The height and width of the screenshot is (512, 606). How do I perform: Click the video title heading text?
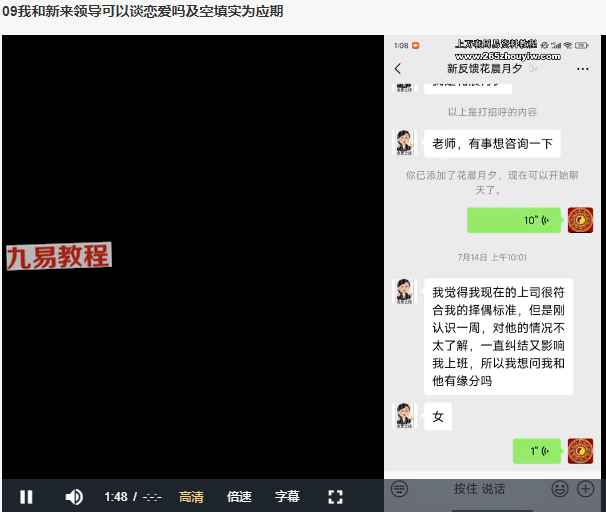142,12
